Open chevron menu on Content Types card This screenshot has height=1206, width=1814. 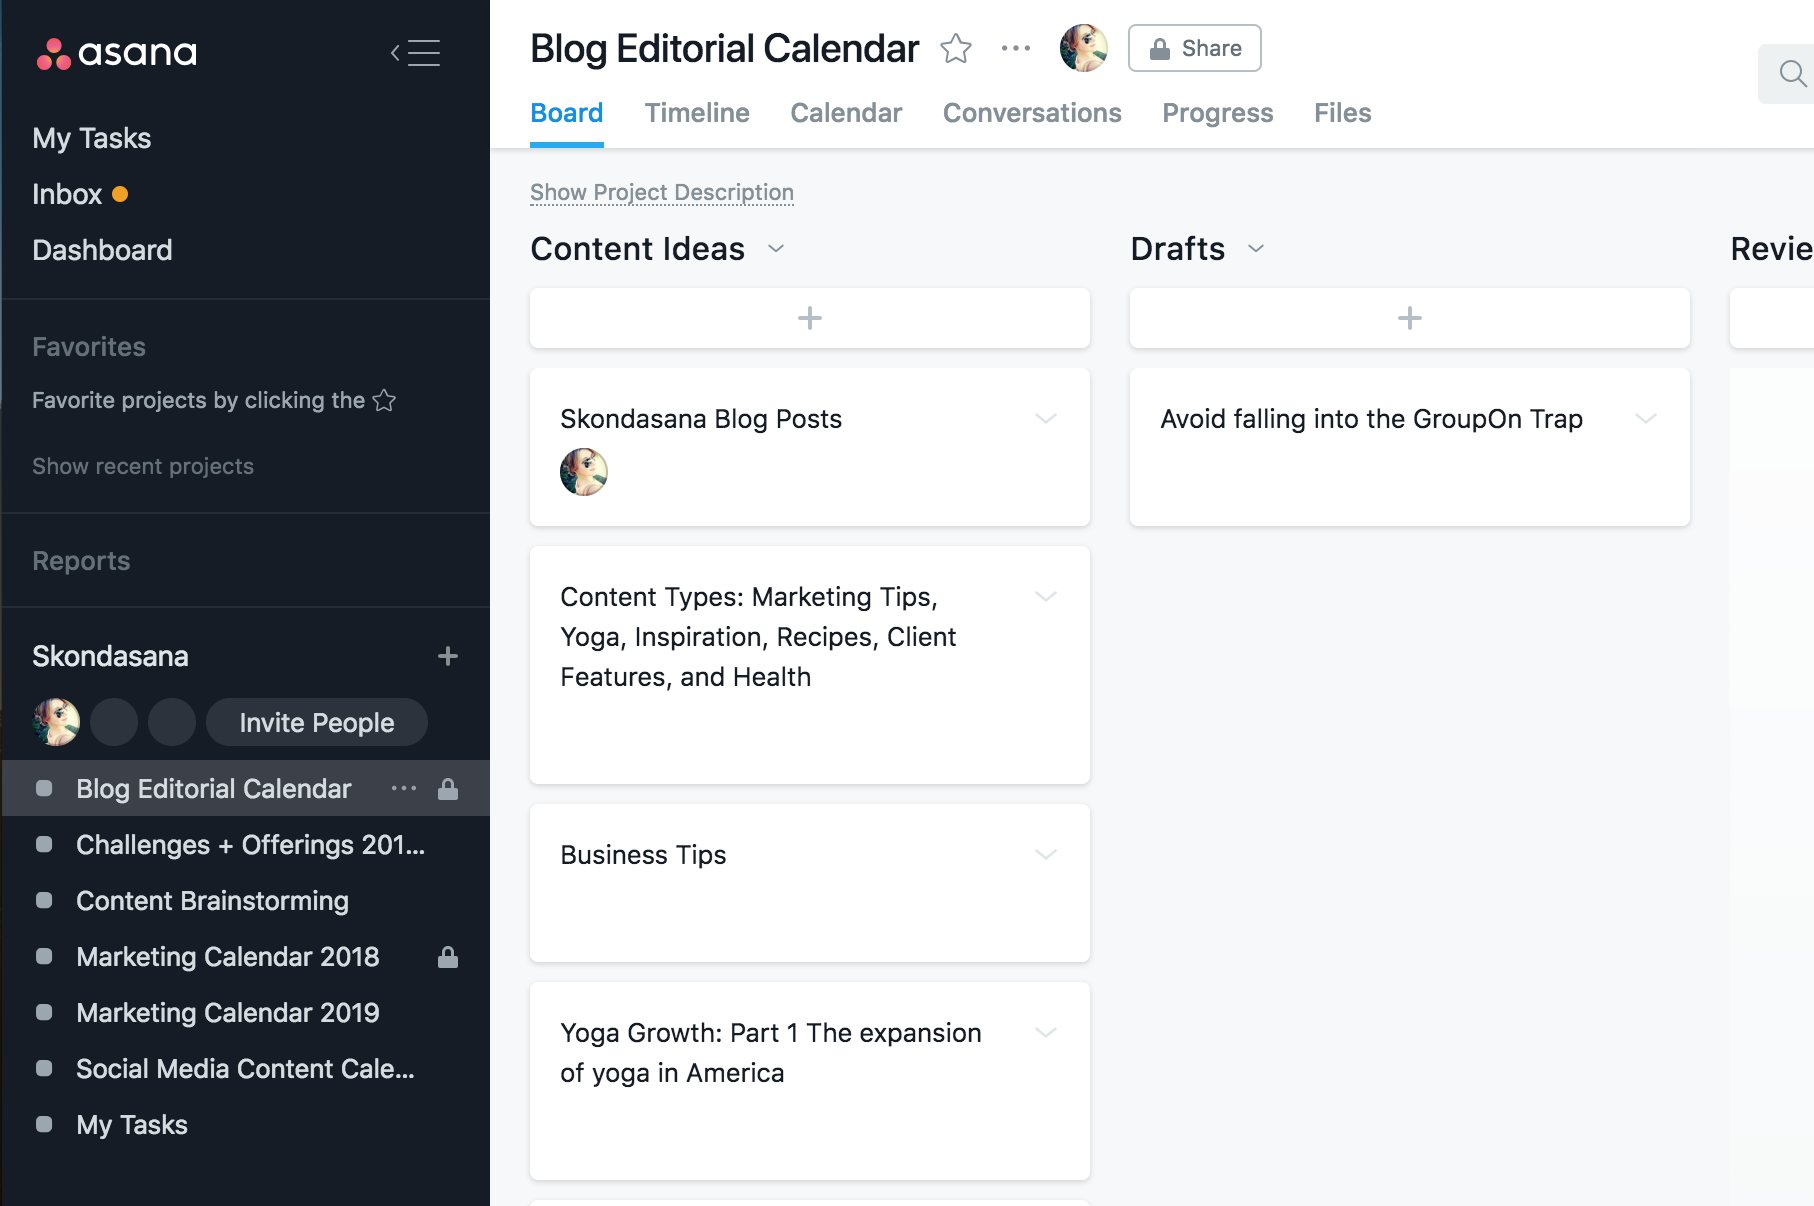coord(1046,597)
